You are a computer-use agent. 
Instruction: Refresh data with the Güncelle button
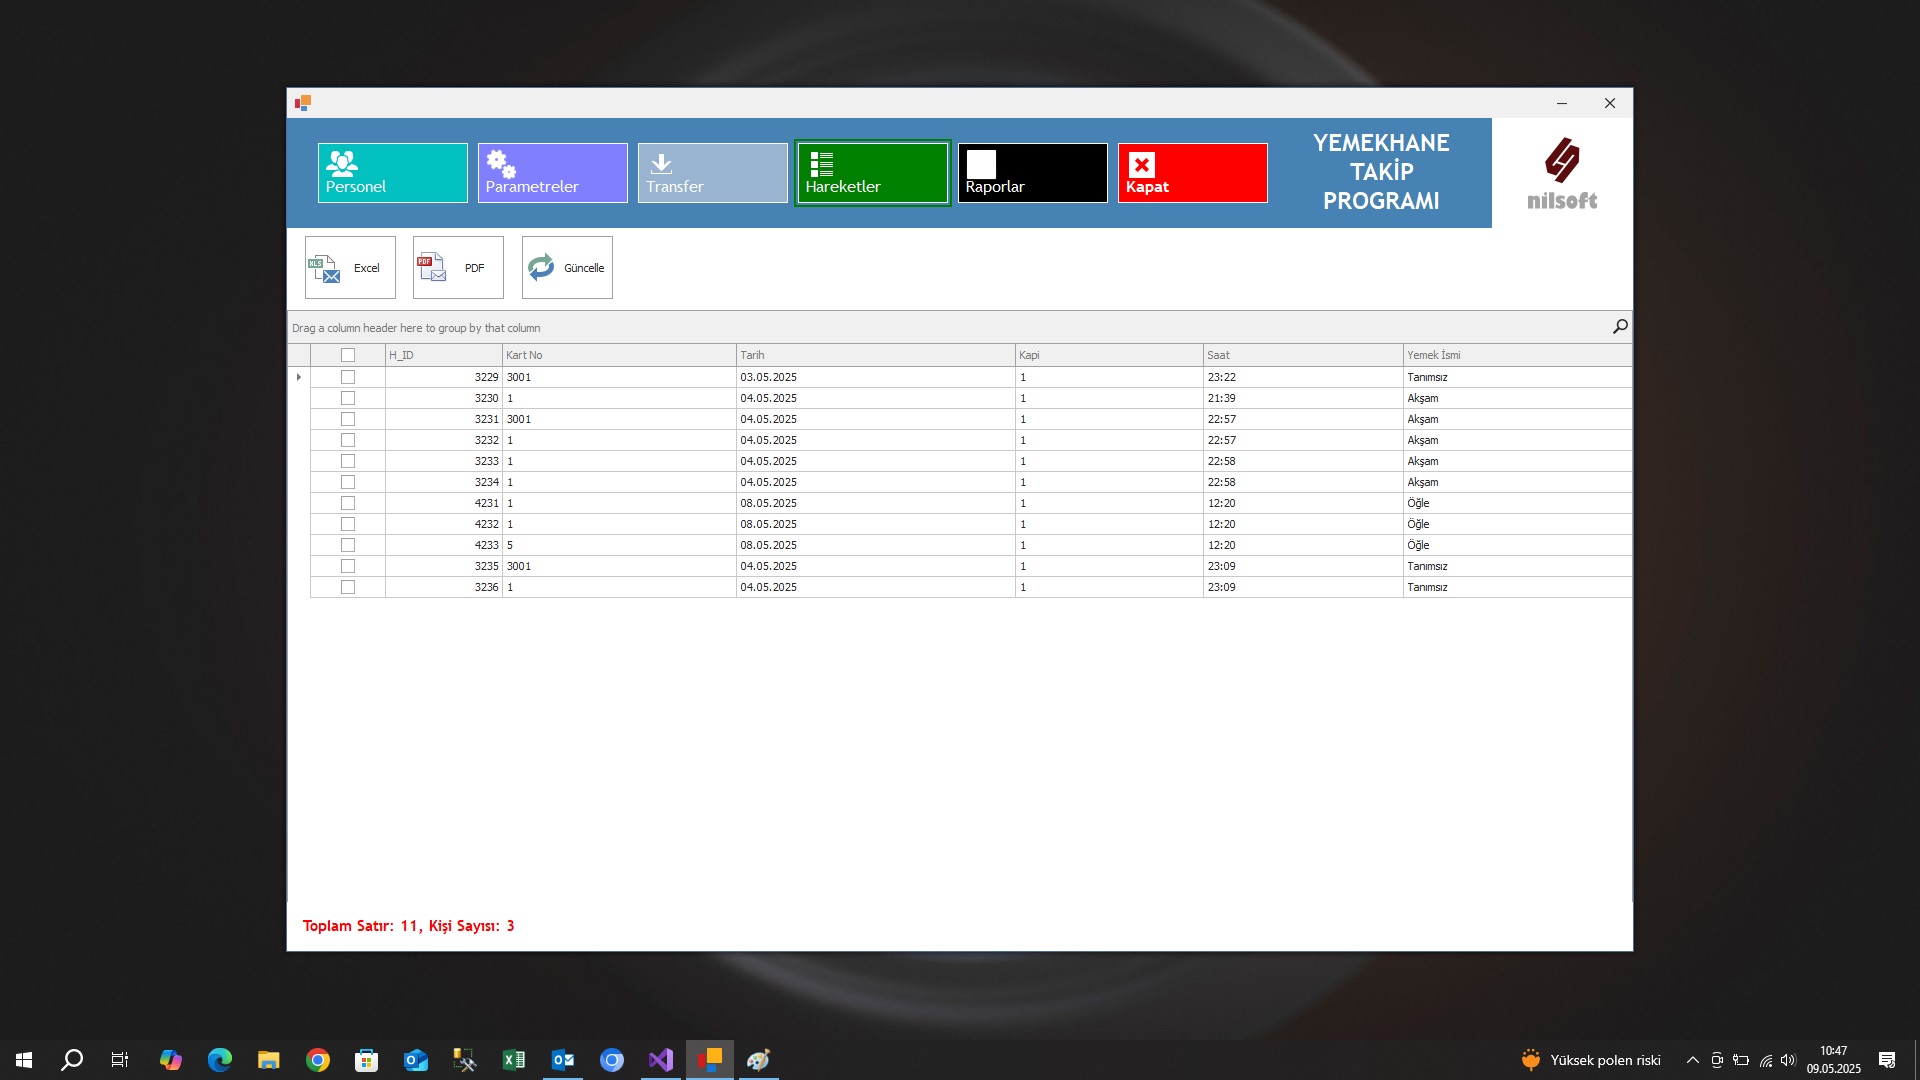point(567,267)
